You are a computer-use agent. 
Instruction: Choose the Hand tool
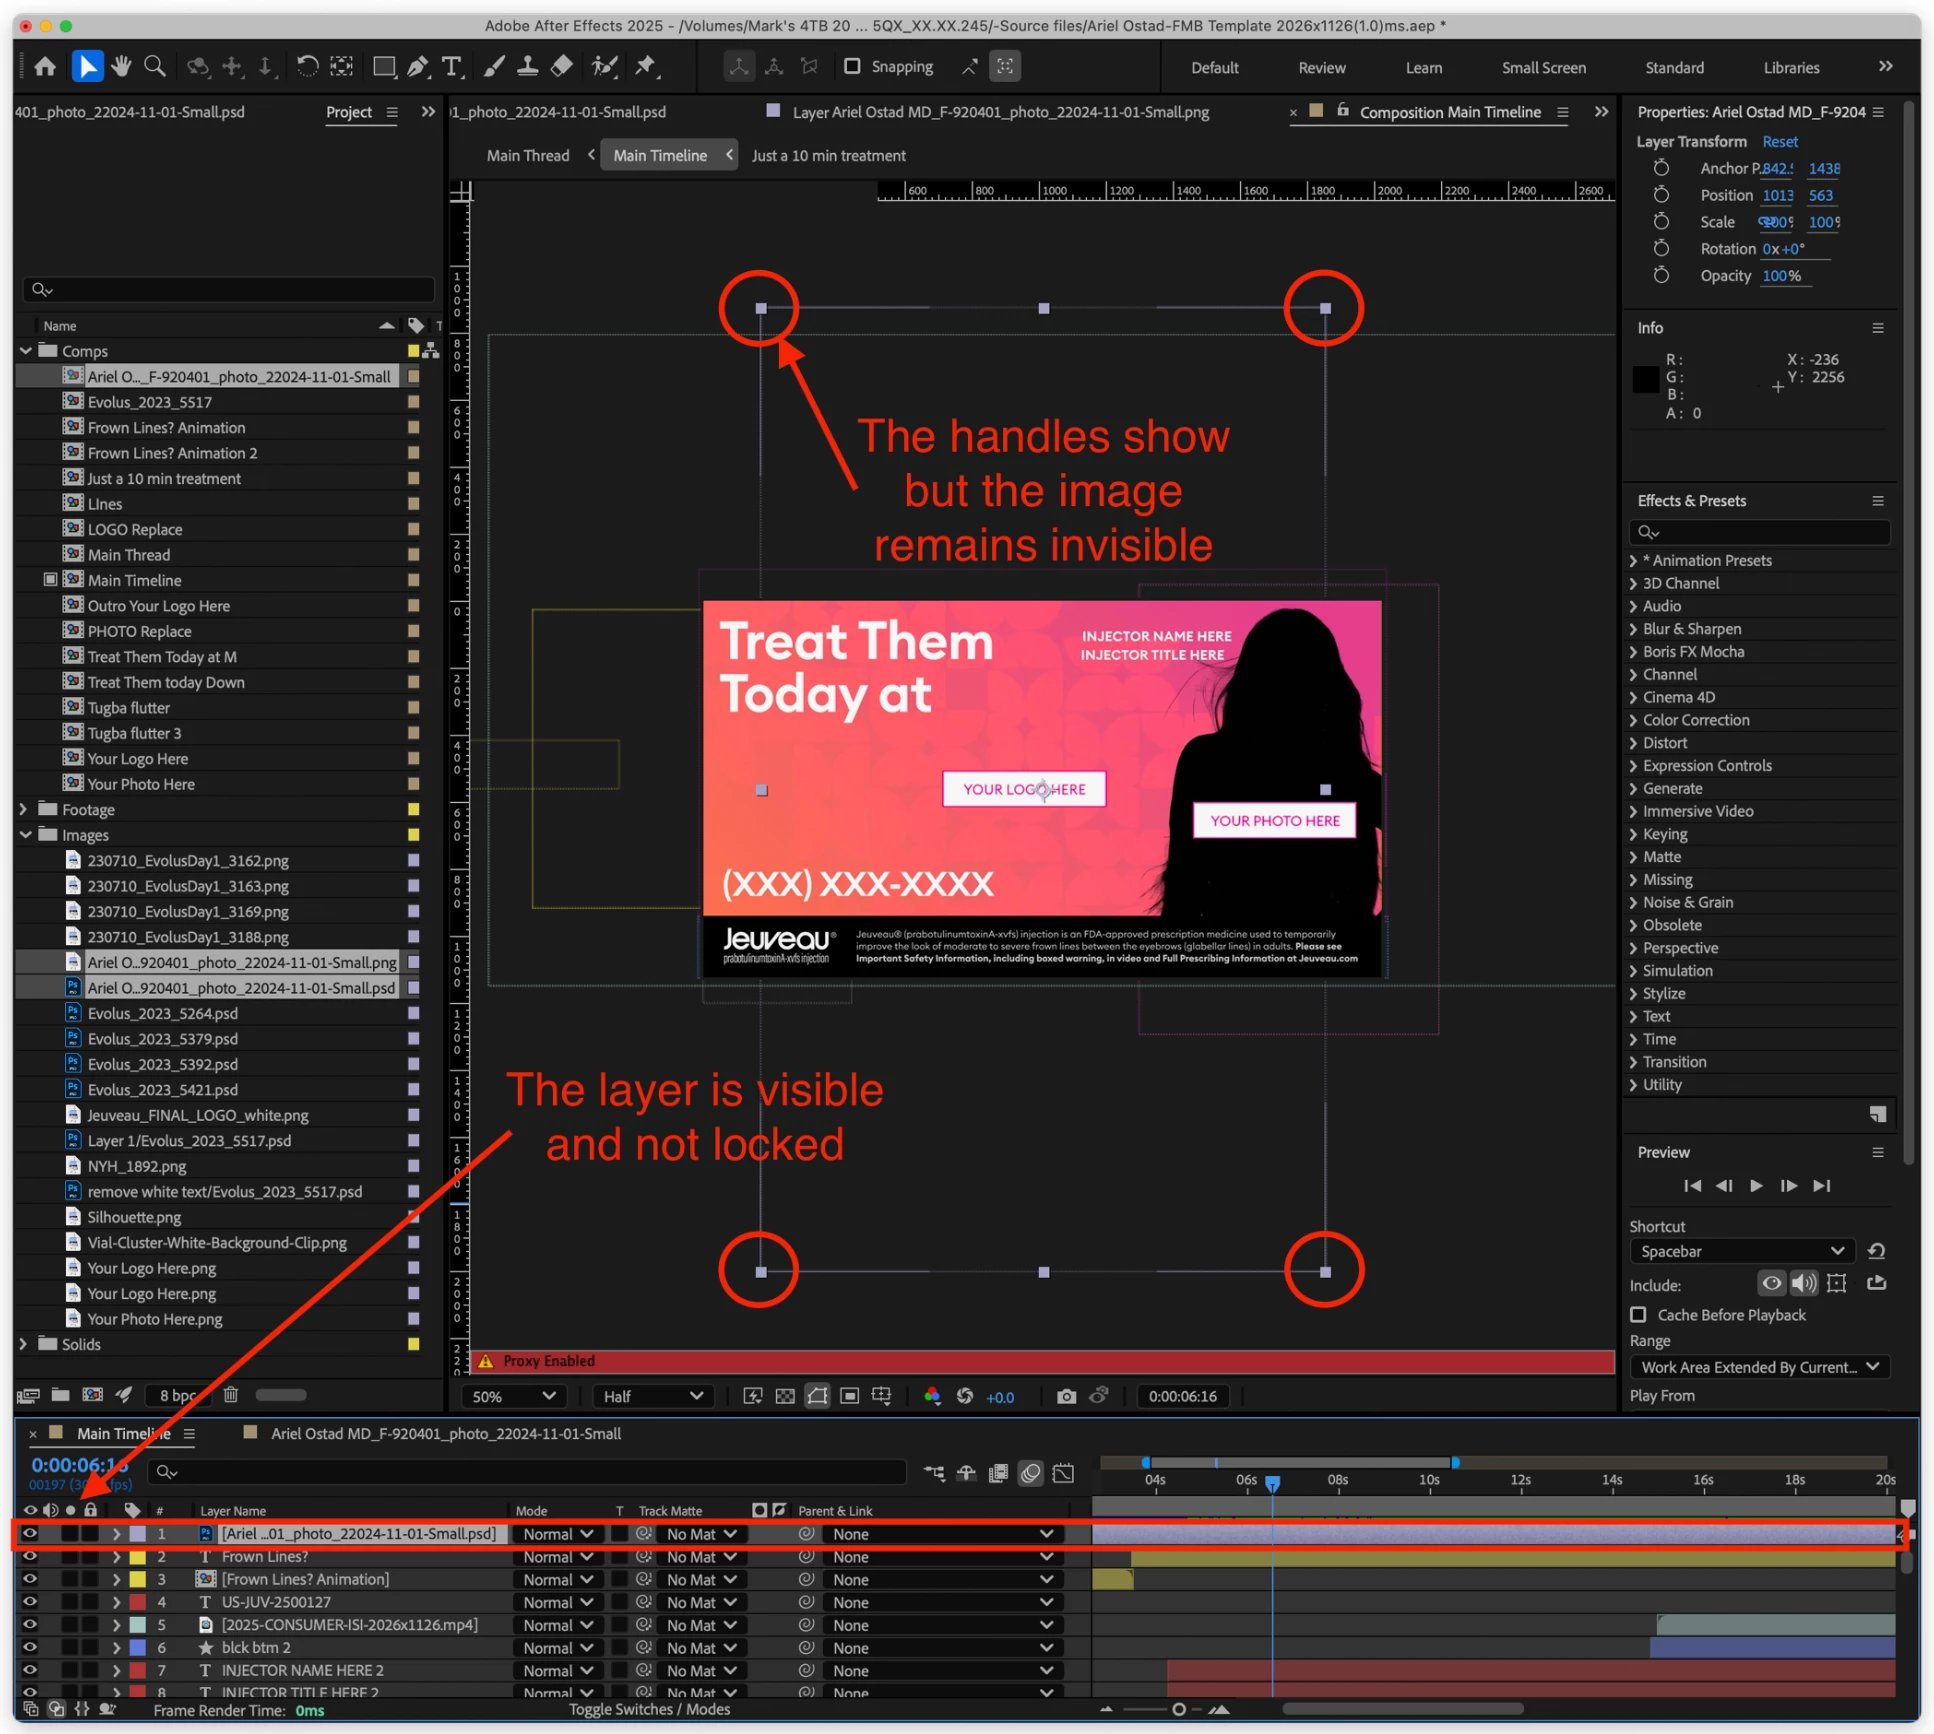(121, 66)
